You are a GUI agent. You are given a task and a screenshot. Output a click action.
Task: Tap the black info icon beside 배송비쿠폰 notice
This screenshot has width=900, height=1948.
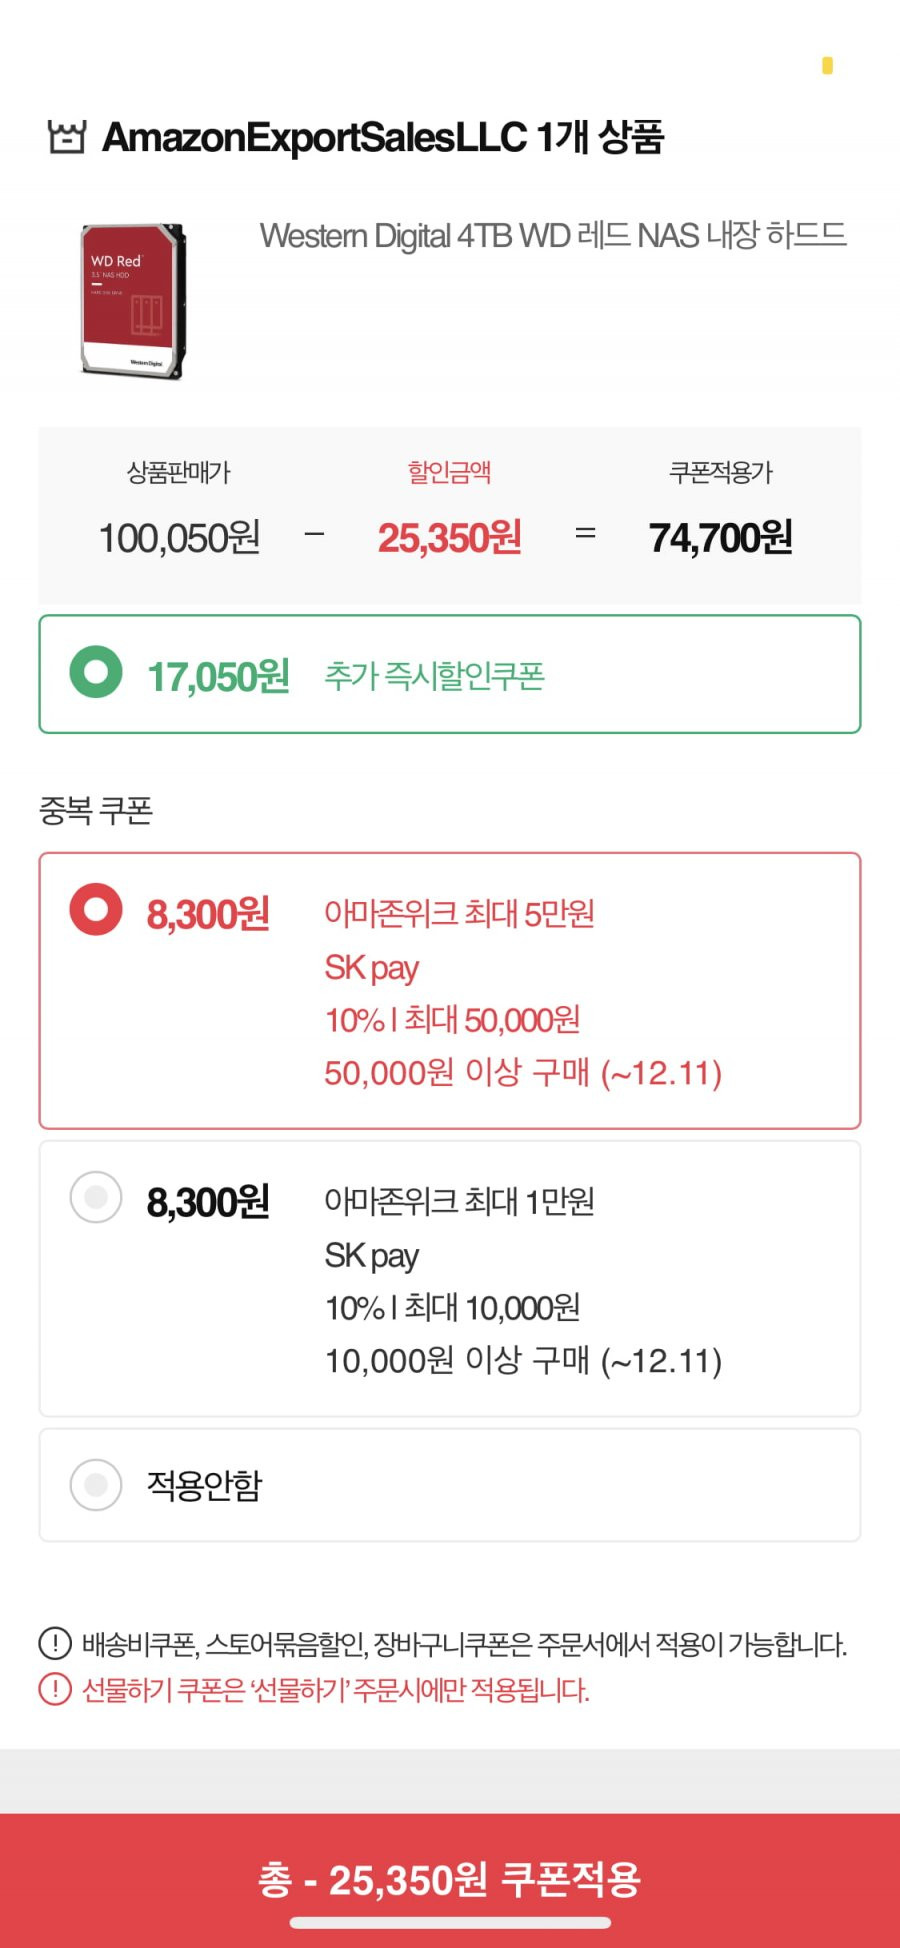55,1643
